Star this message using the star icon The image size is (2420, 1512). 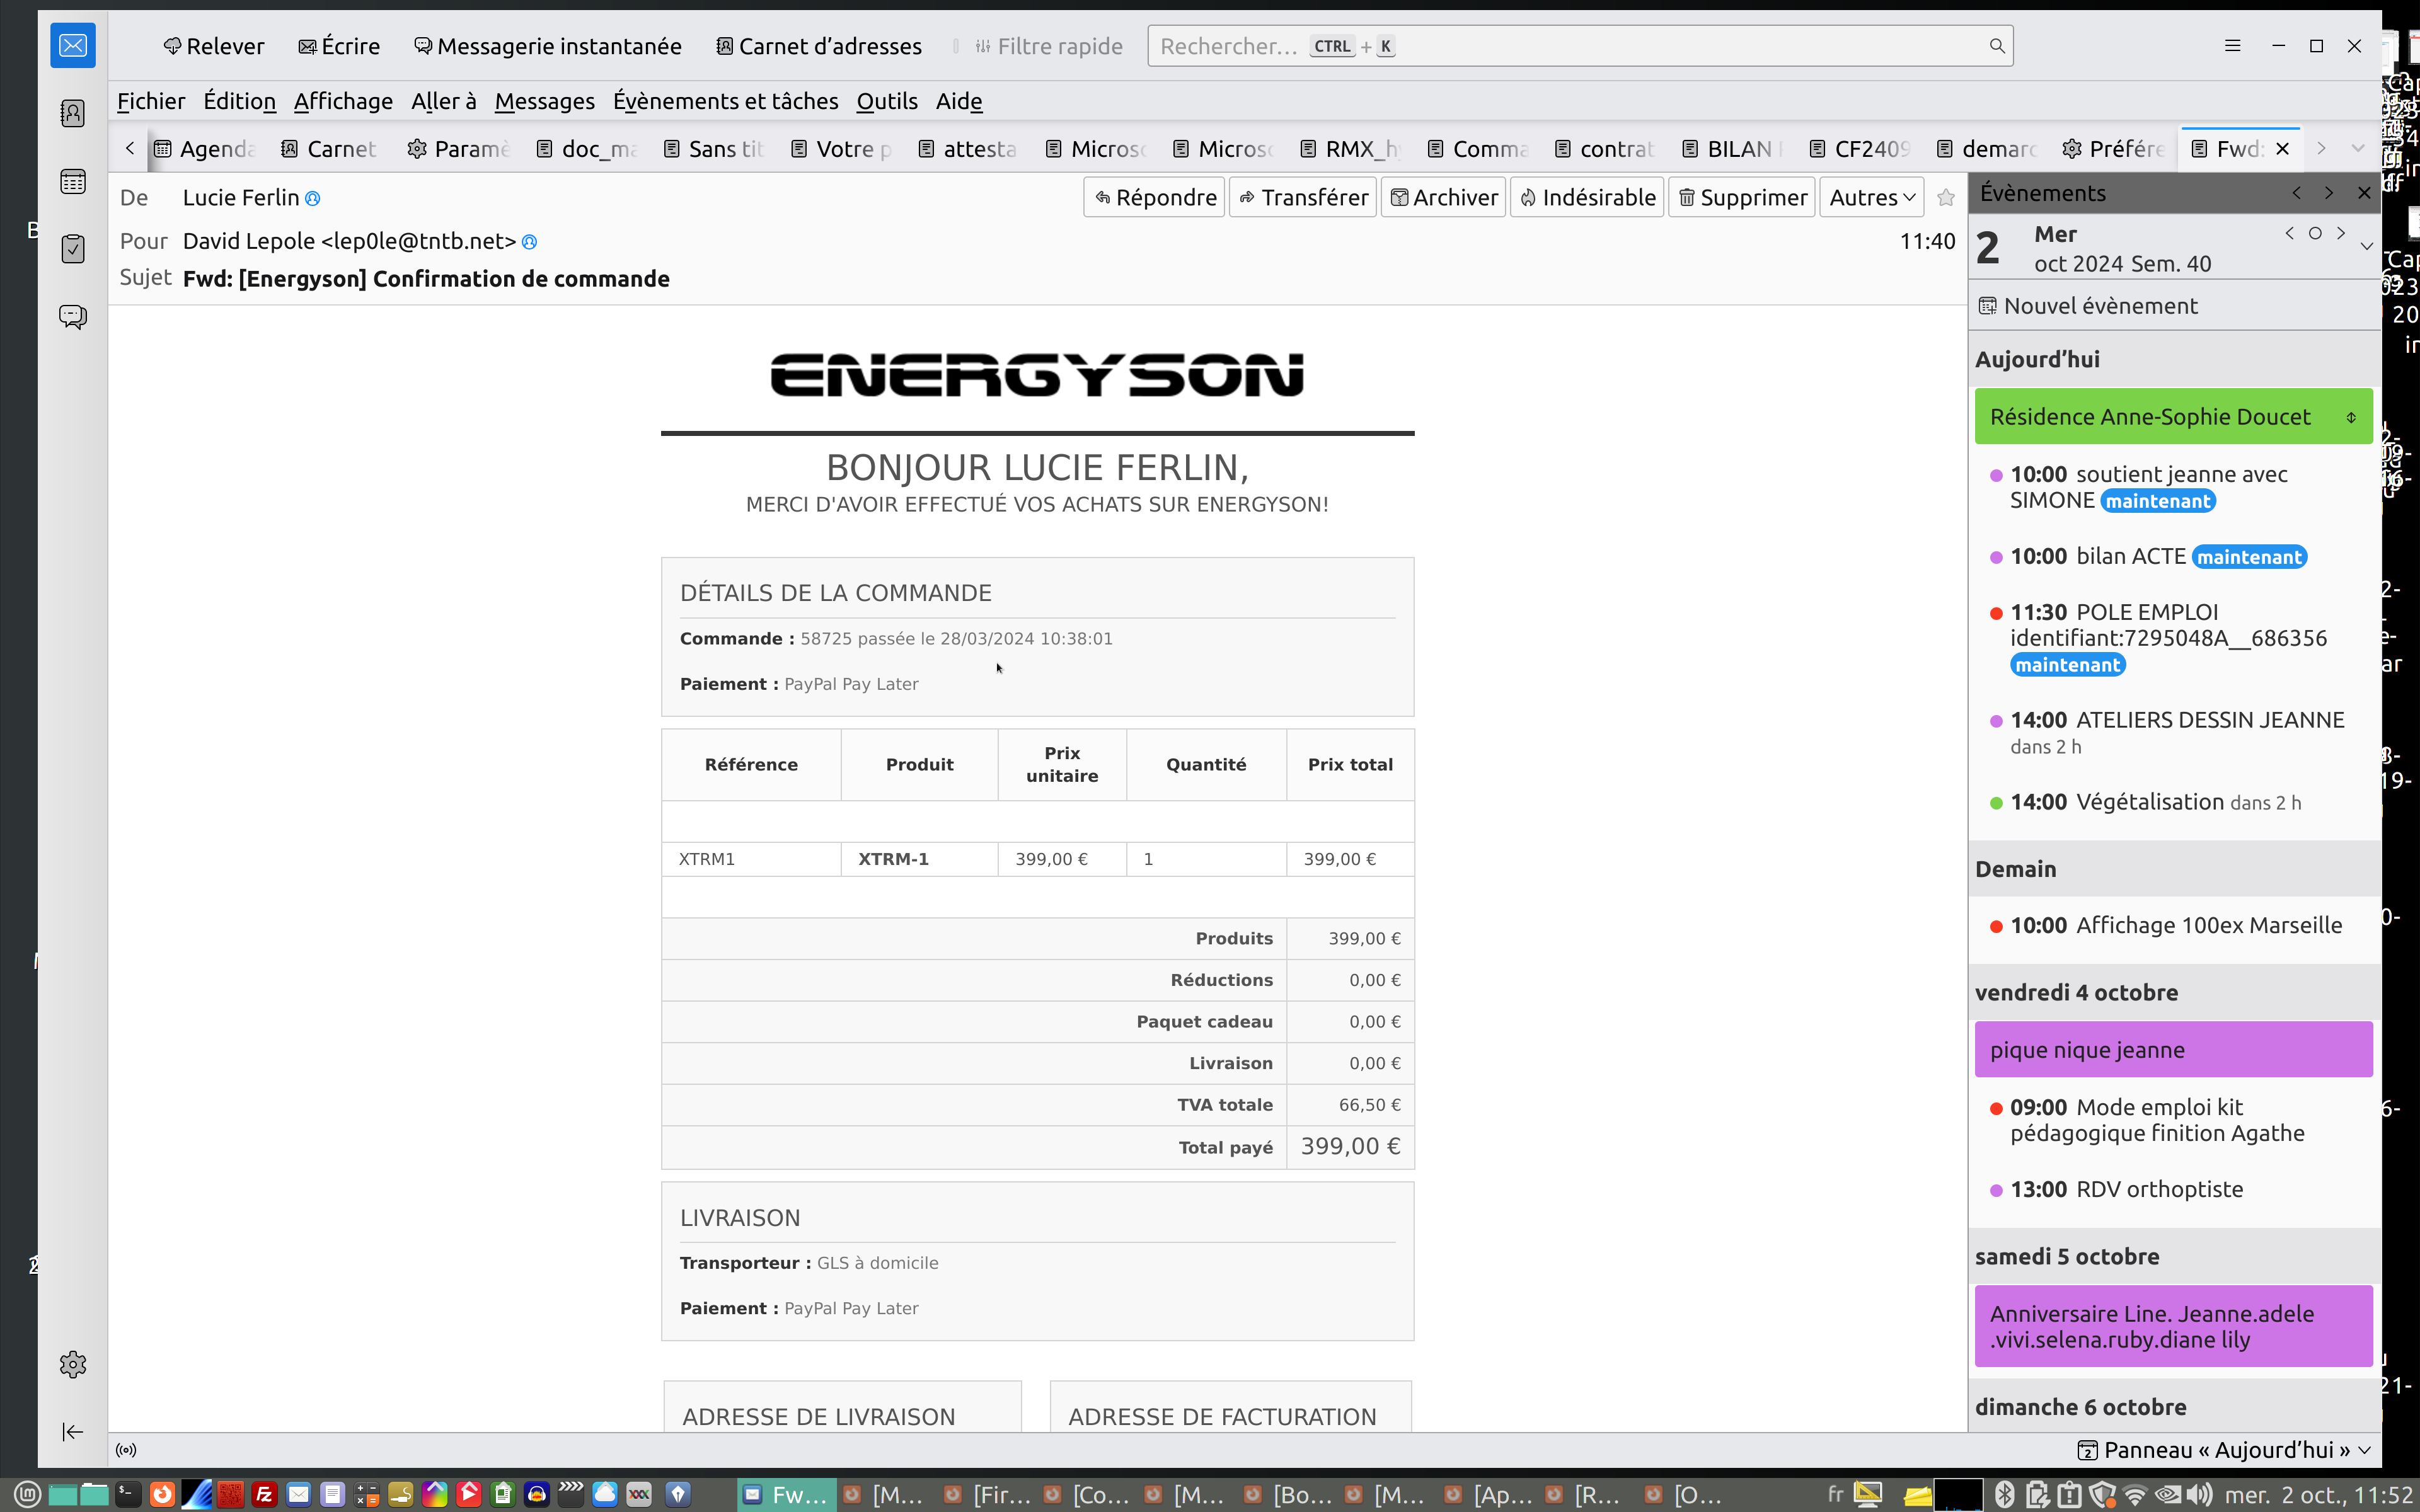pyautogui.click(x=1945, y=198)
